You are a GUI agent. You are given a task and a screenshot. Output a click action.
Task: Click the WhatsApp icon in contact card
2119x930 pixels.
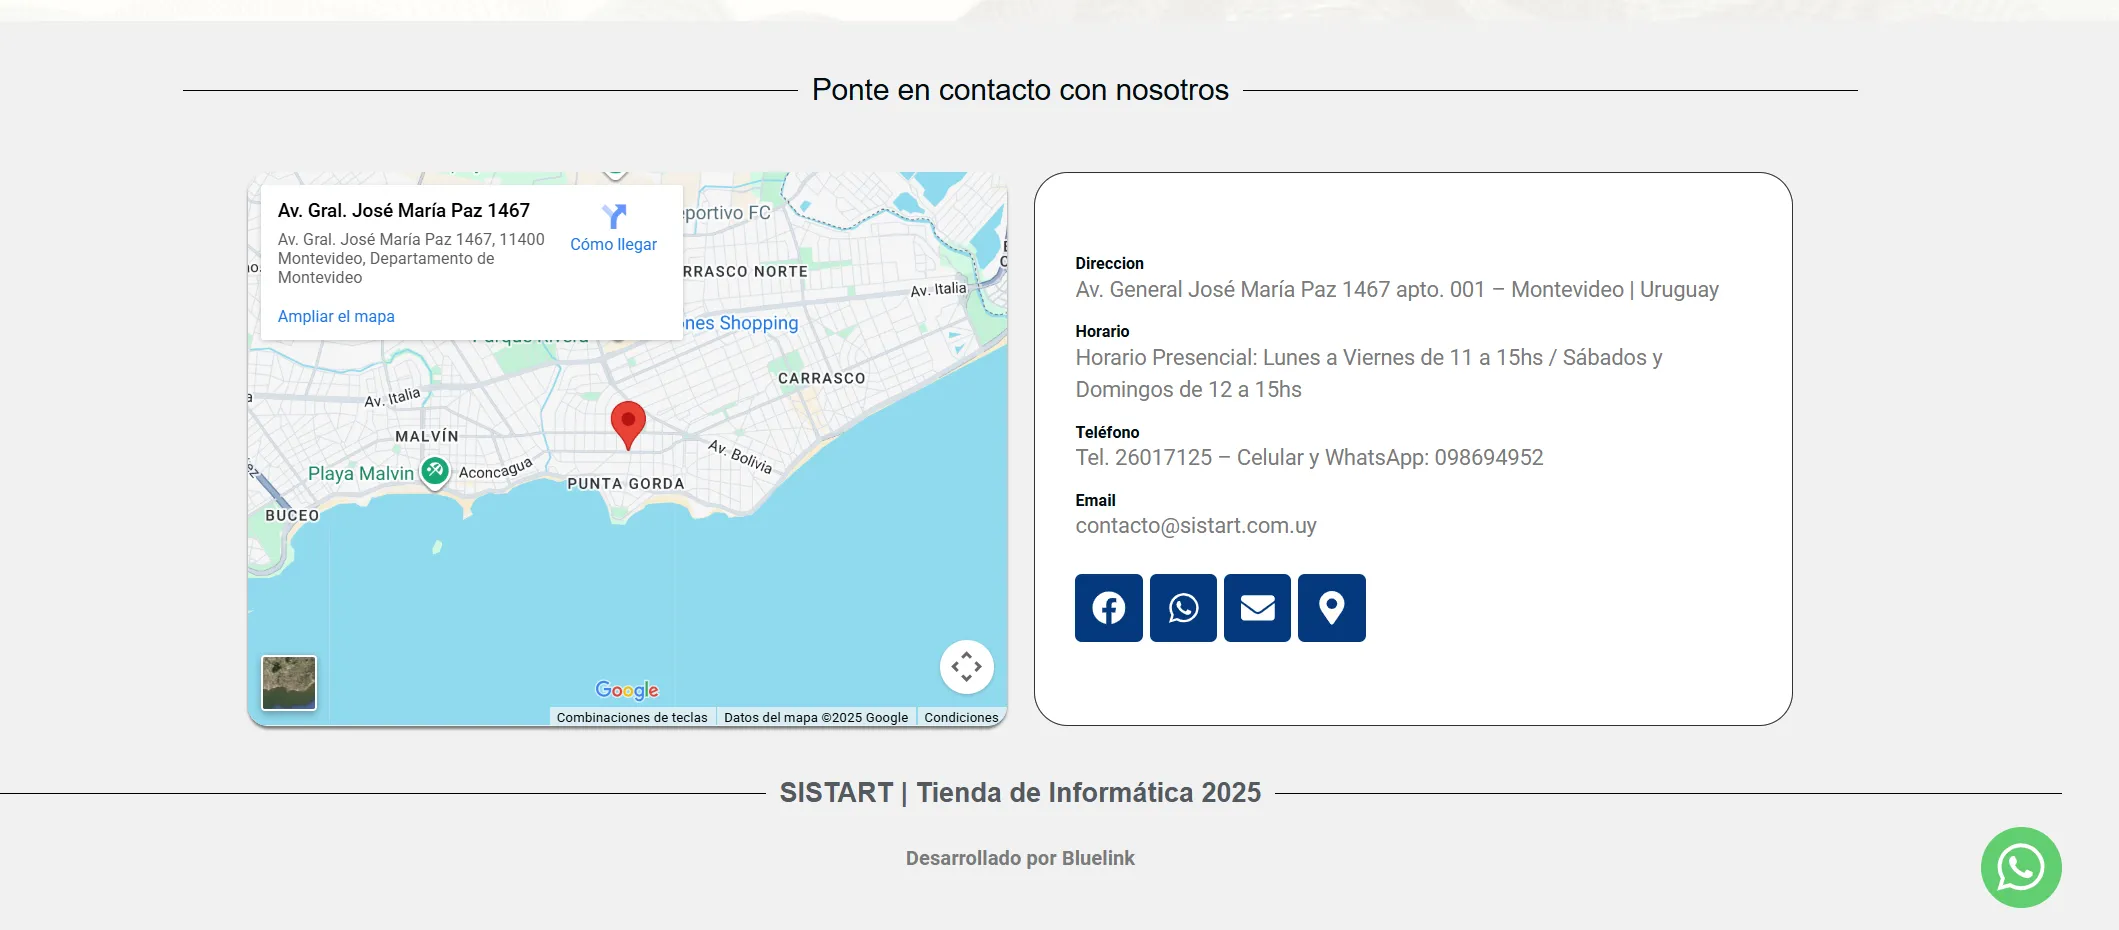[x=1183, y=608]
